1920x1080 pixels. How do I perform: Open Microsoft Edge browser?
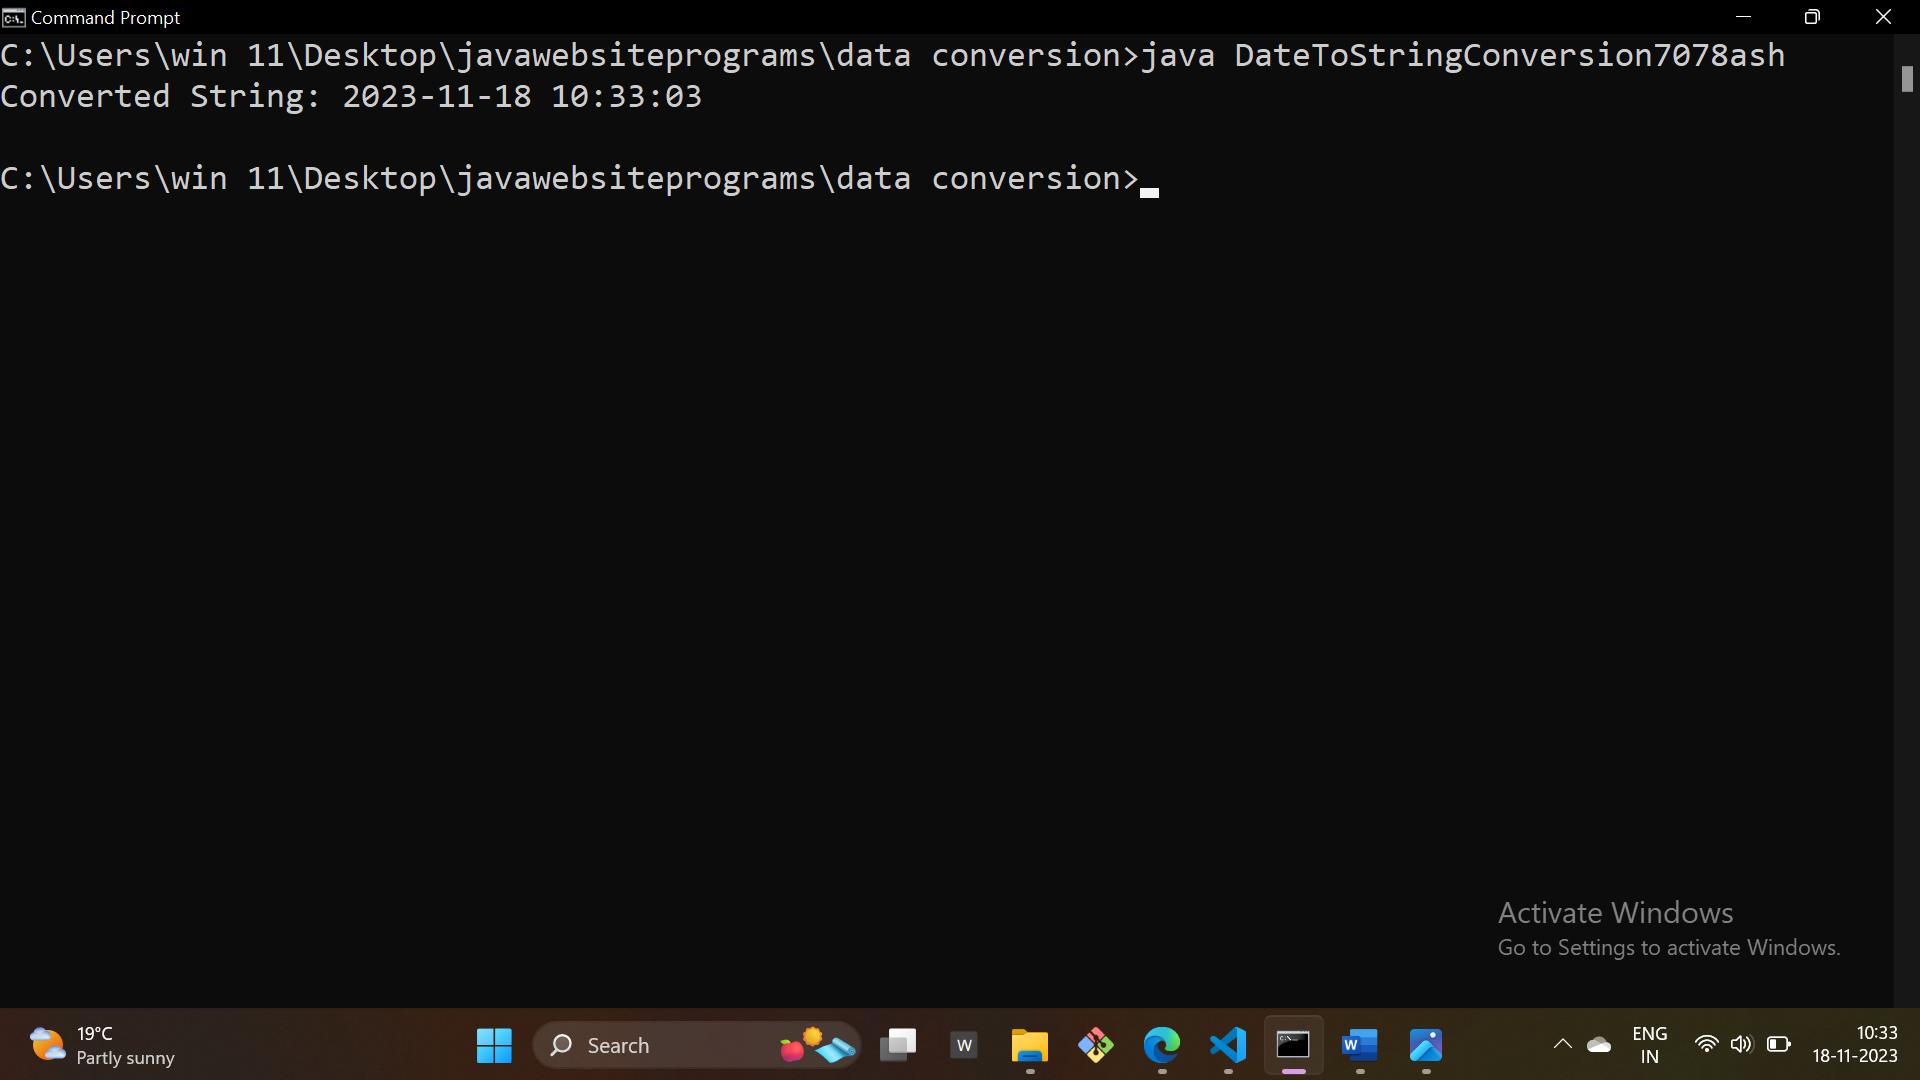(1161, 1045)
